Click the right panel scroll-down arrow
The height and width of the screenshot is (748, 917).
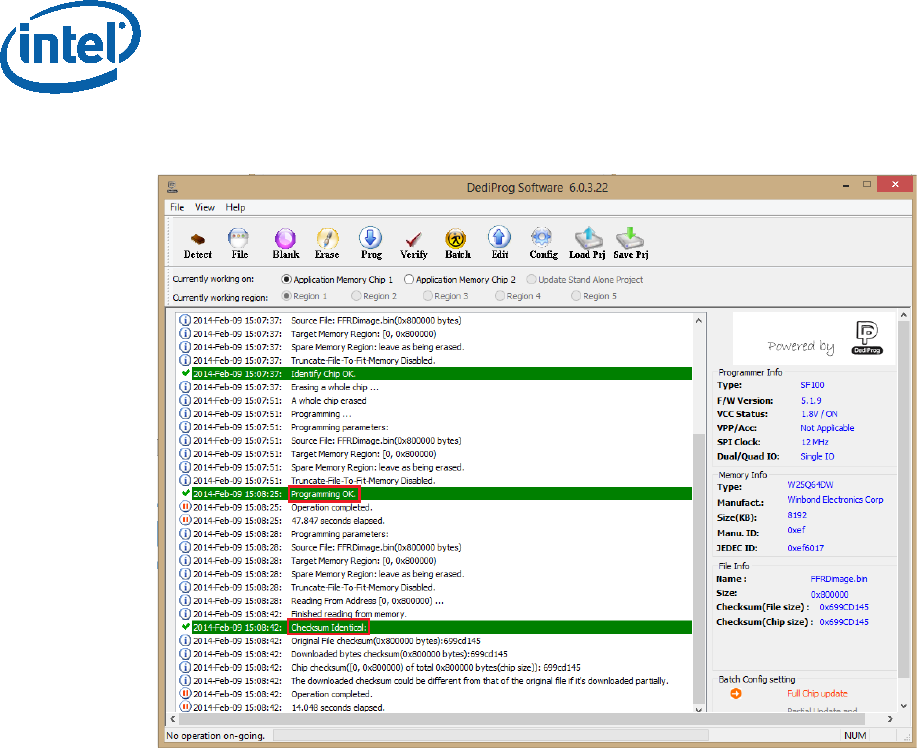tap(904, 706)
